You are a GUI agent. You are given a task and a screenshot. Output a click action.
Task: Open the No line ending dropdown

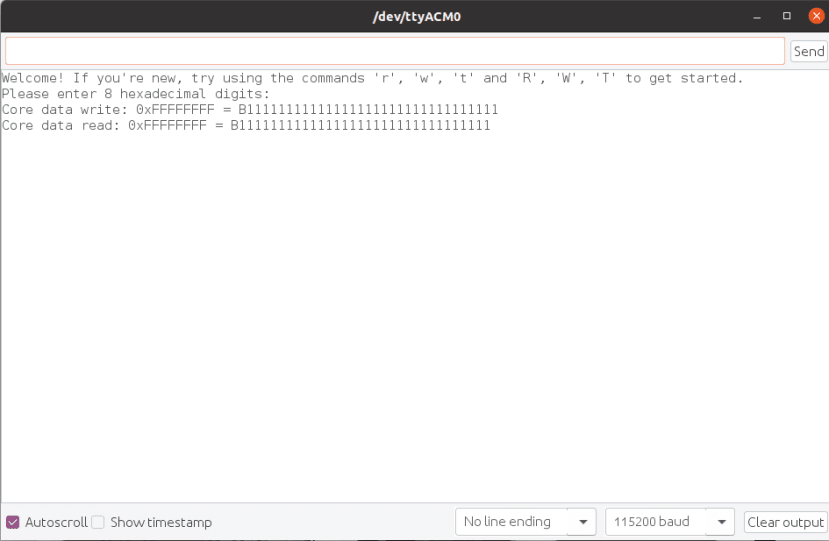(526, 522)
